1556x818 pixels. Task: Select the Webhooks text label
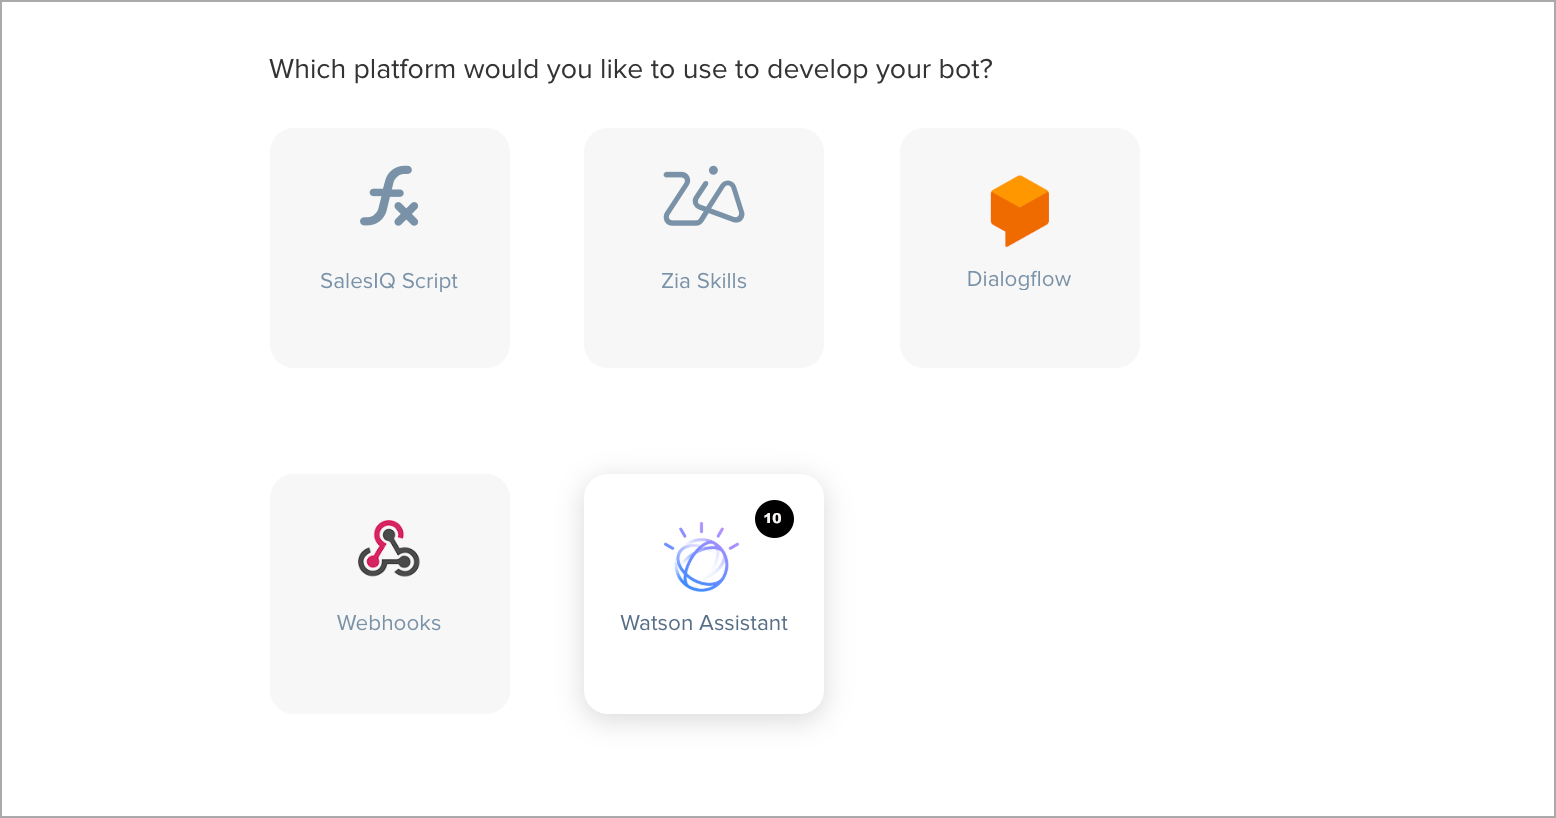coord(389,623)
